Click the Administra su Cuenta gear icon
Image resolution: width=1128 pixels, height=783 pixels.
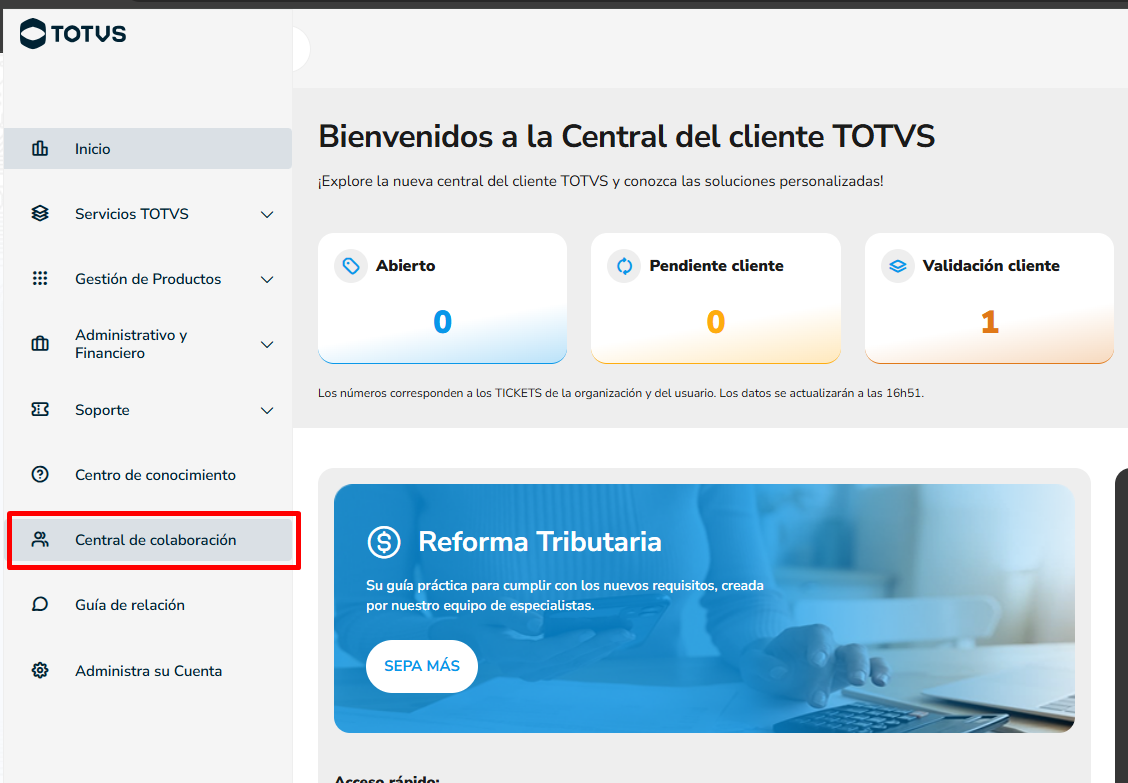40,671
